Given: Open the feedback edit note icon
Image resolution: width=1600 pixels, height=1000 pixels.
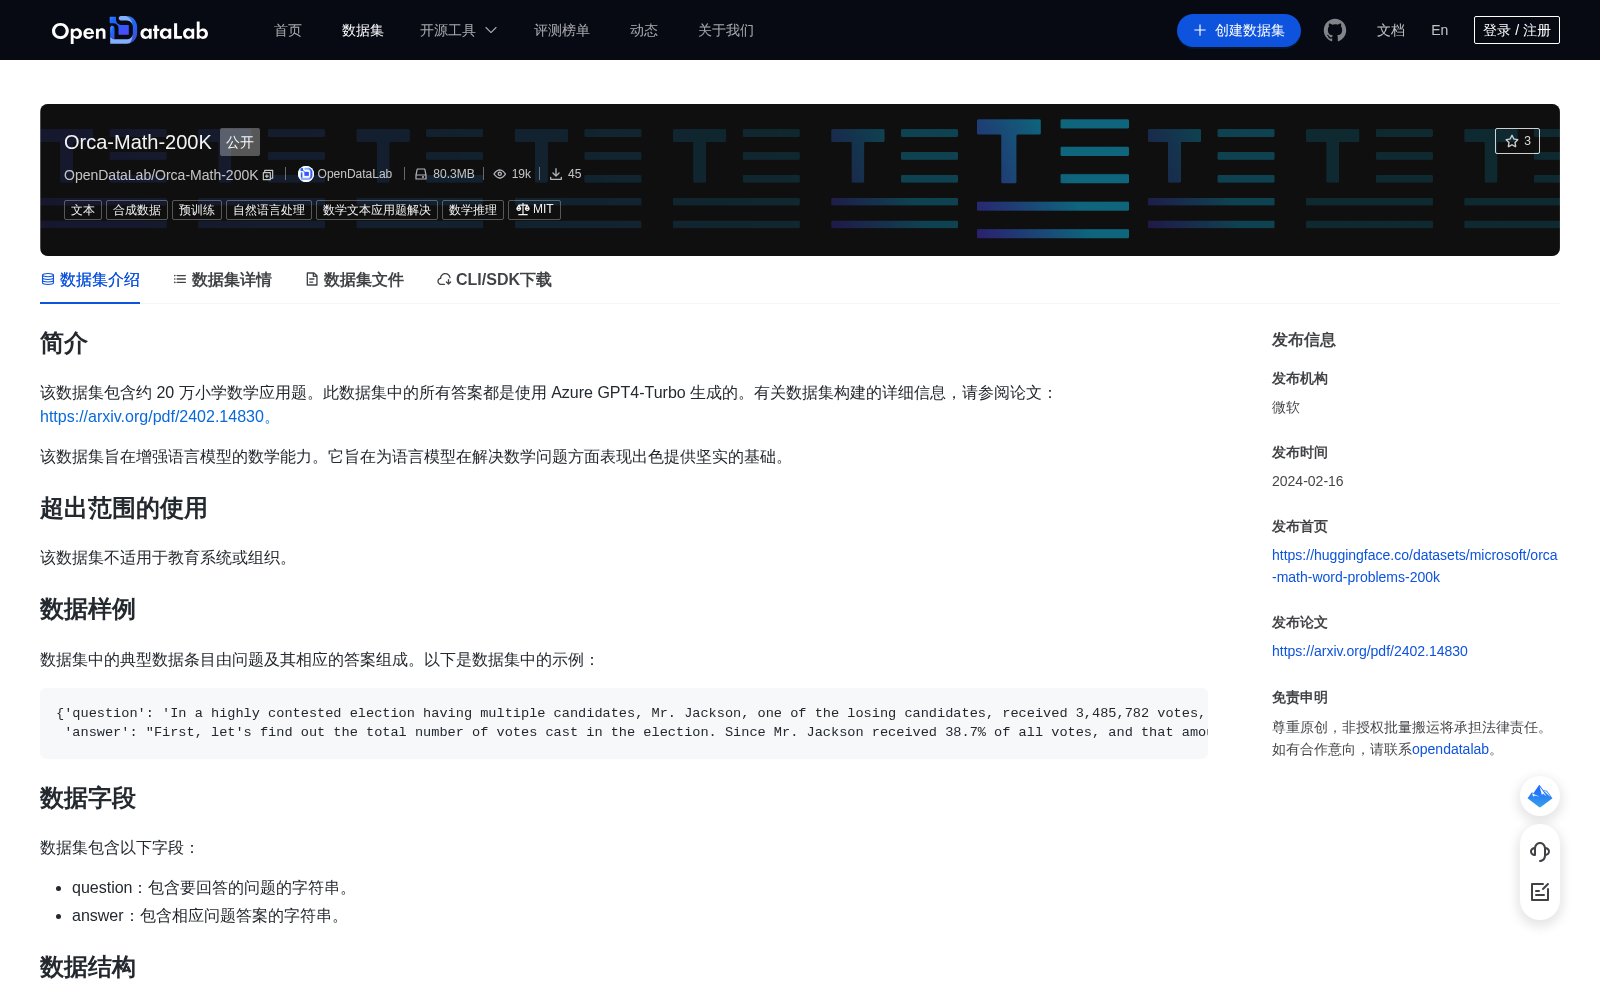Looking at the screenshot, I should click(1540, 891).
